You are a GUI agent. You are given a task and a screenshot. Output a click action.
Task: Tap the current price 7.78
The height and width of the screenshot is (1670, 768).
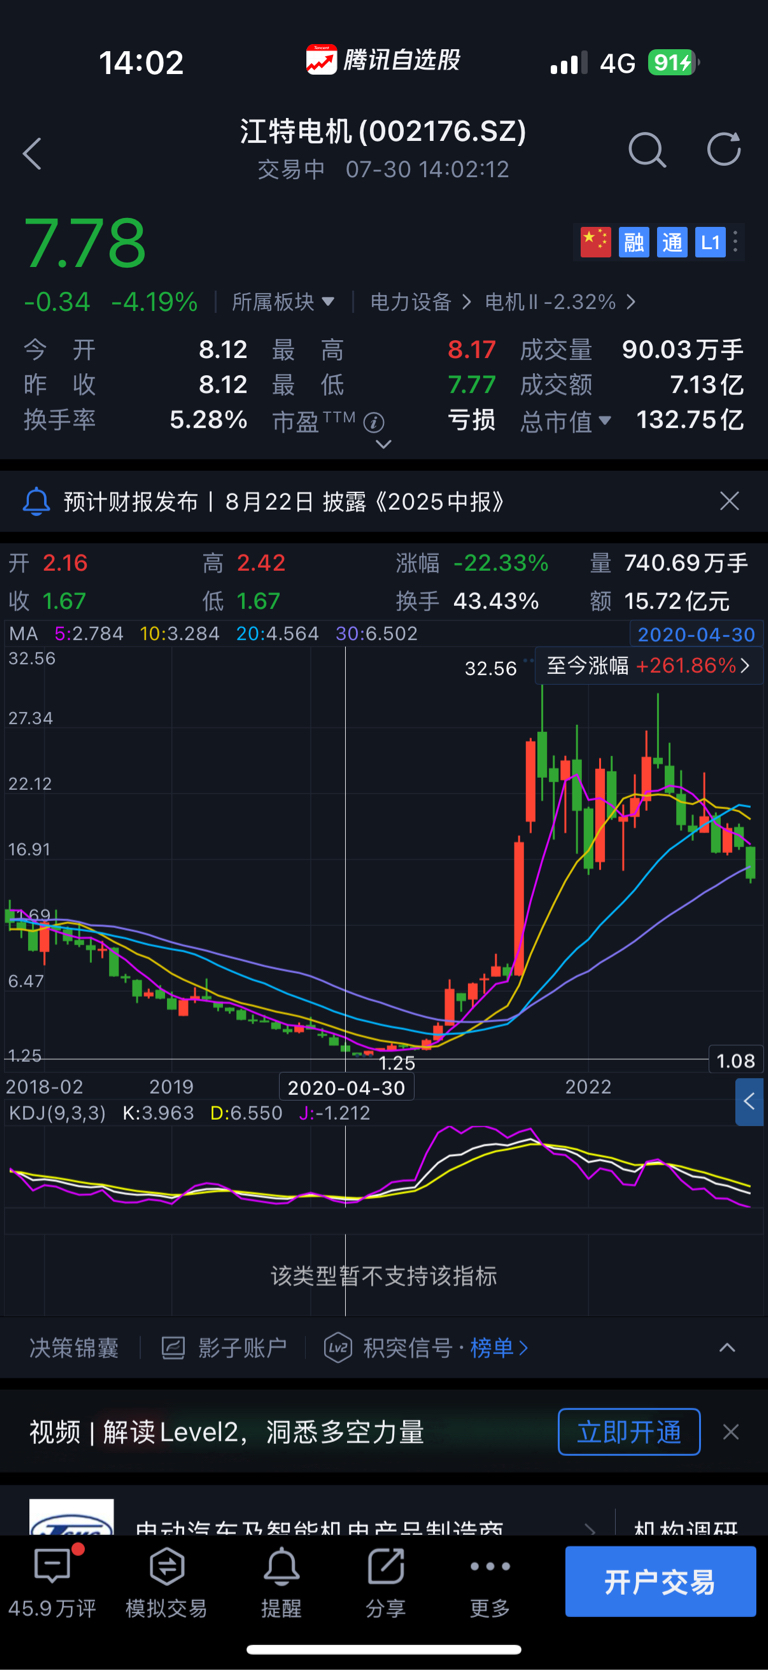(x=85, y=243)
